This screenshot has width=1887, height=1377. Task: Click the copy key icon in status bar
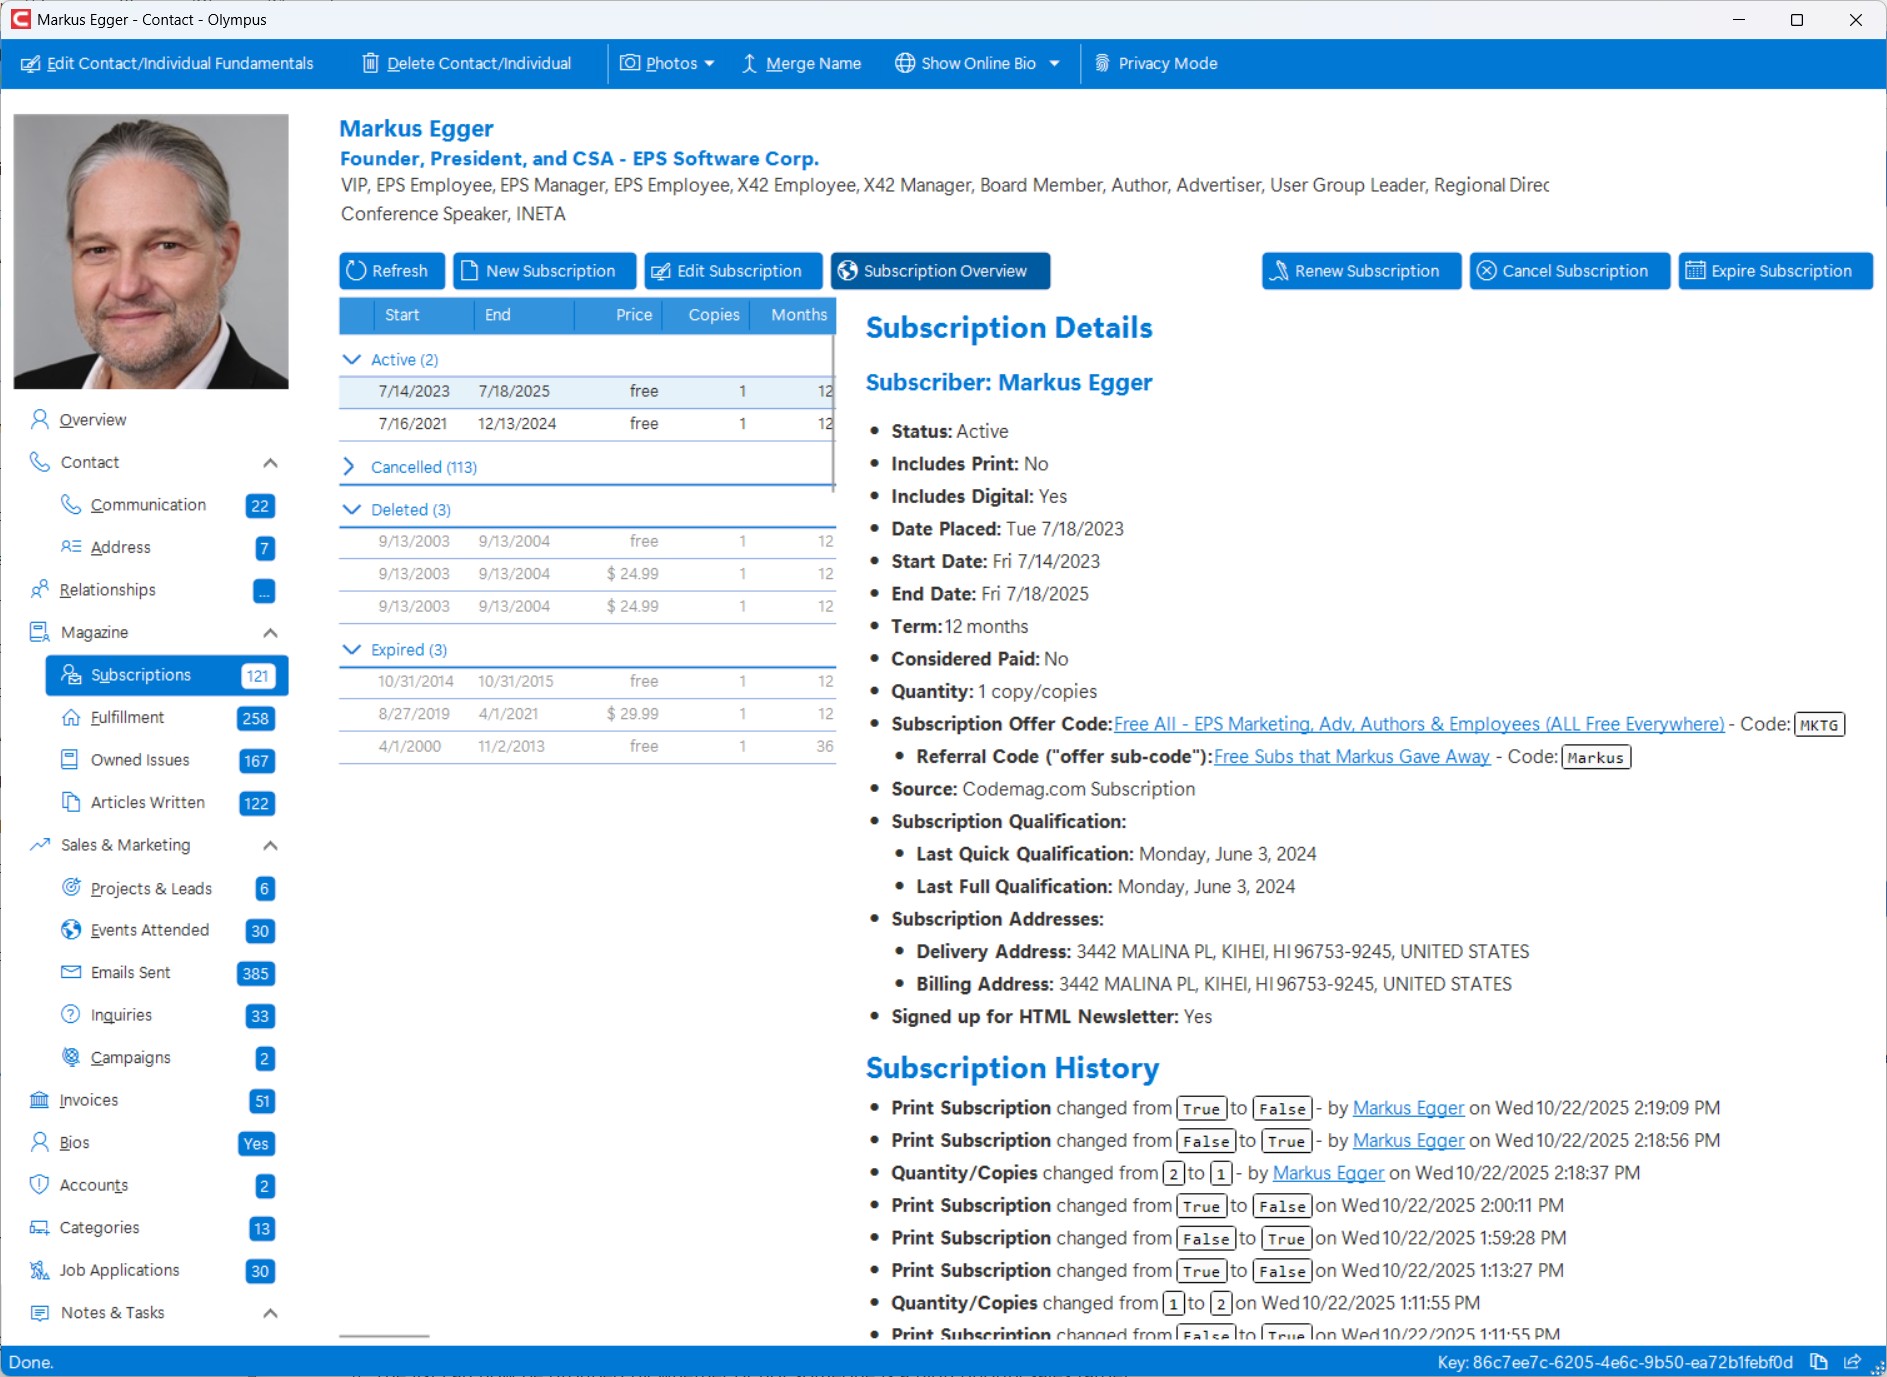point(1819,1362)
